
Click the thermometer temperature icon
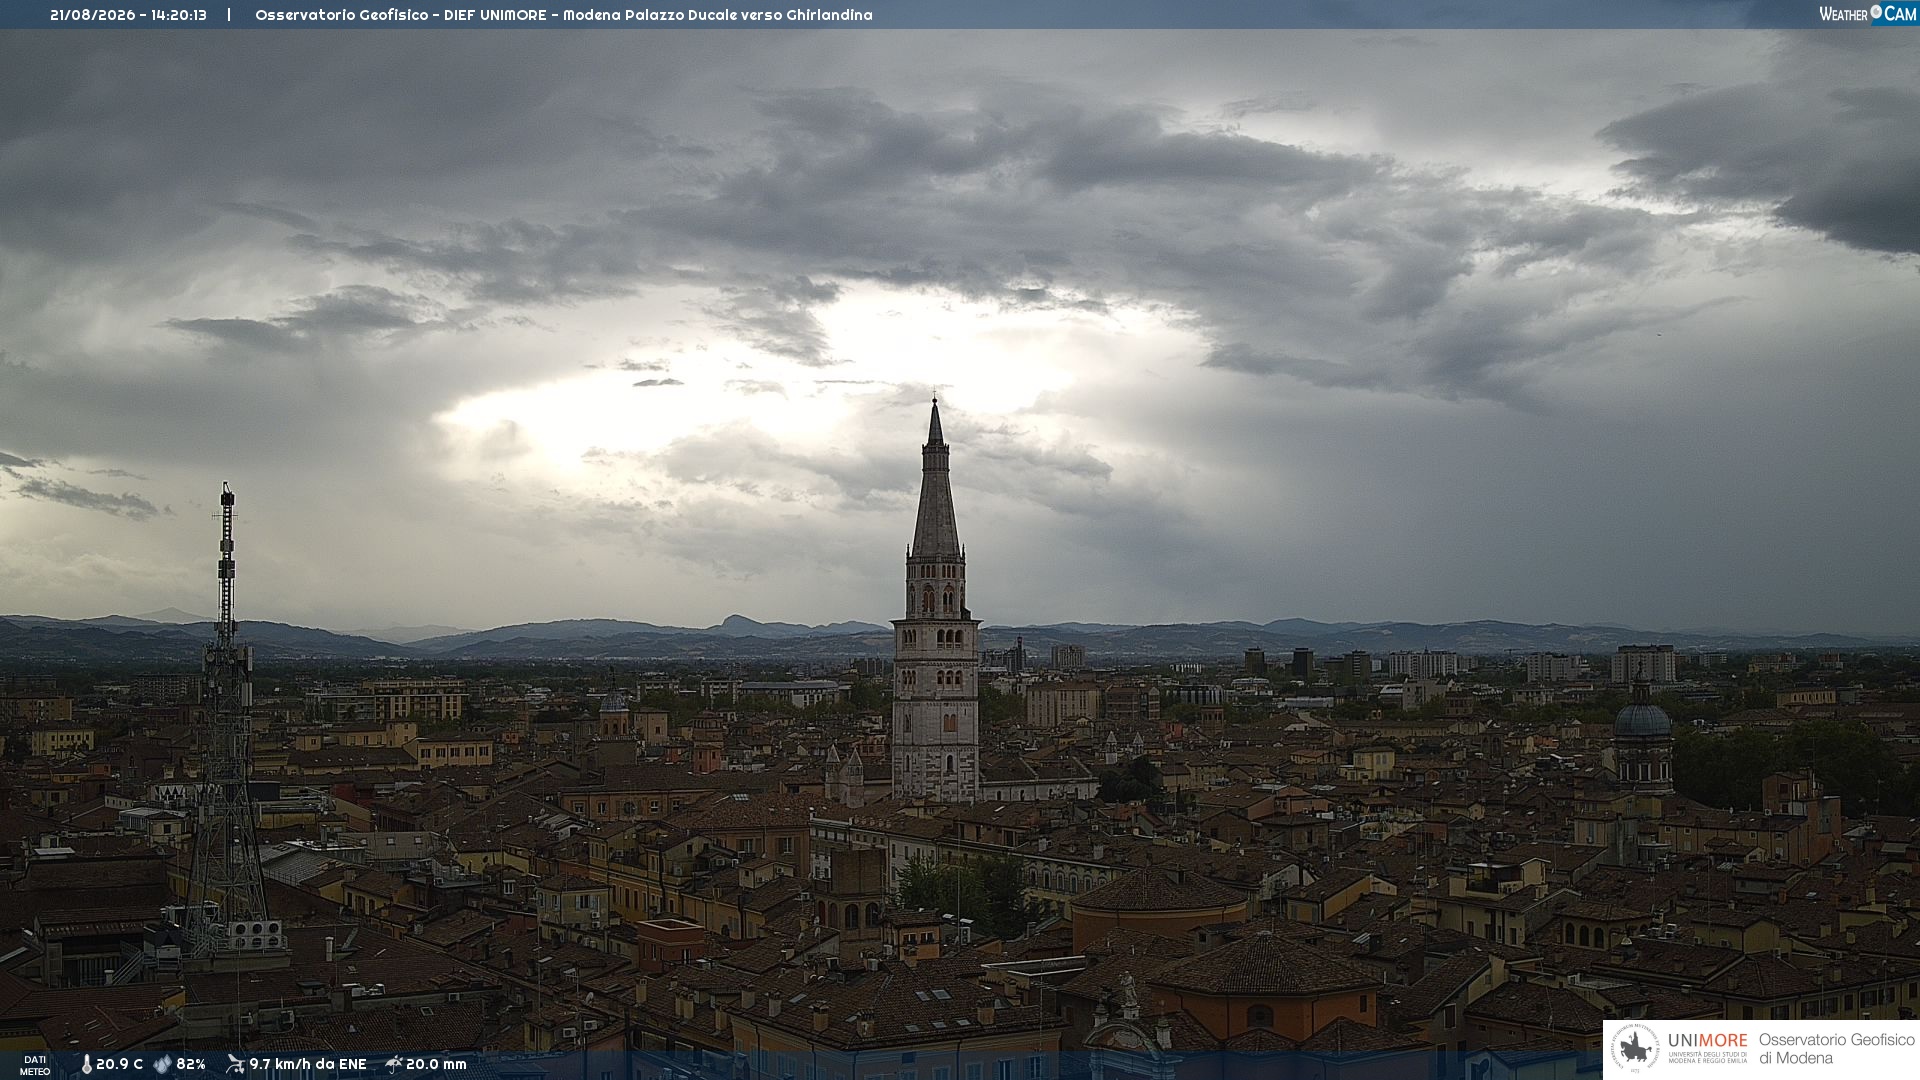click(x=86, y=1064)
